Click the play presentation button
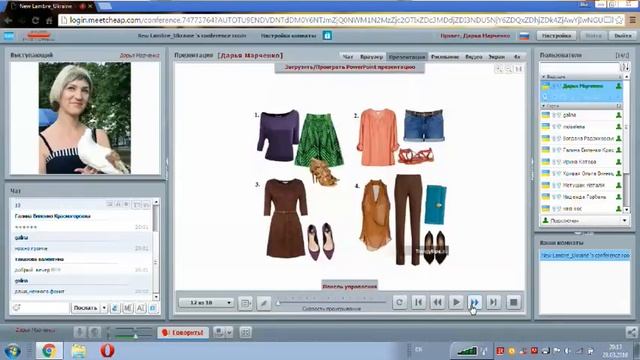Viewport: 640px width, 360px height. pos(456,302)
